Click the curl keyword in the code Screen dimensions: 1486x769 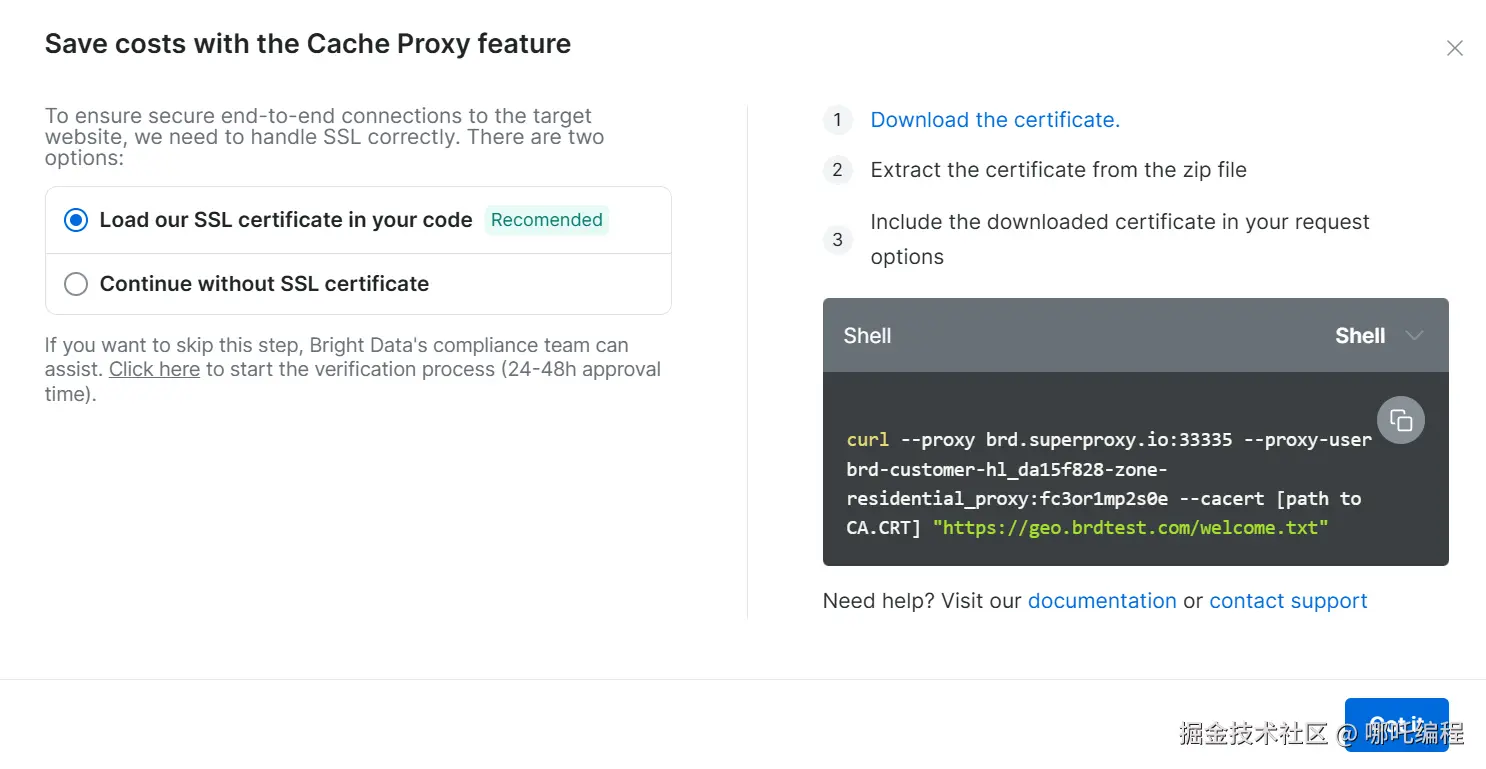(867, 440)
